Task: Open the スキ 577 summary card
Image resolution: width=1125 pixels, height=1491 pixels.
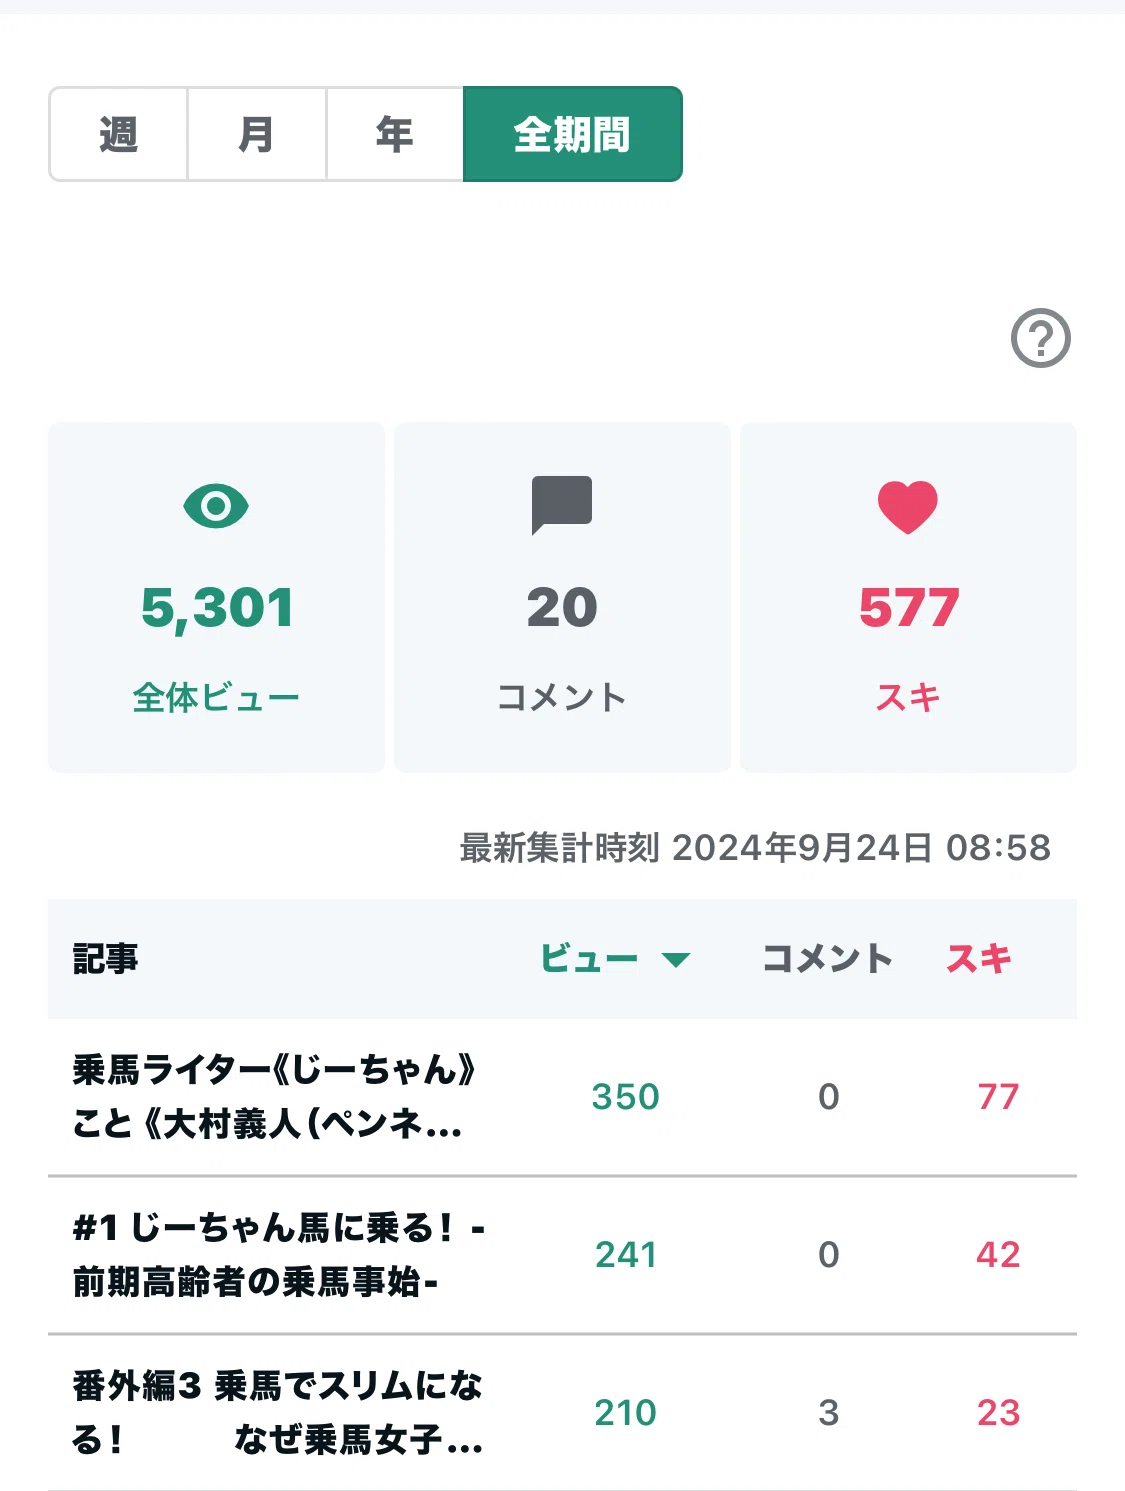Action: [x=908, y=597]
